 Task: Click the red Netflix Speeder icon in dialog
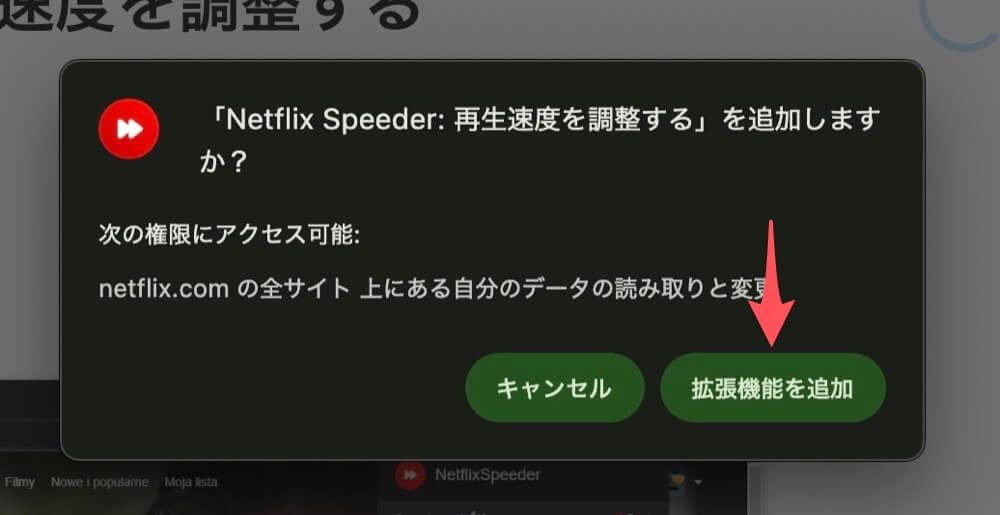click(129, 129)
